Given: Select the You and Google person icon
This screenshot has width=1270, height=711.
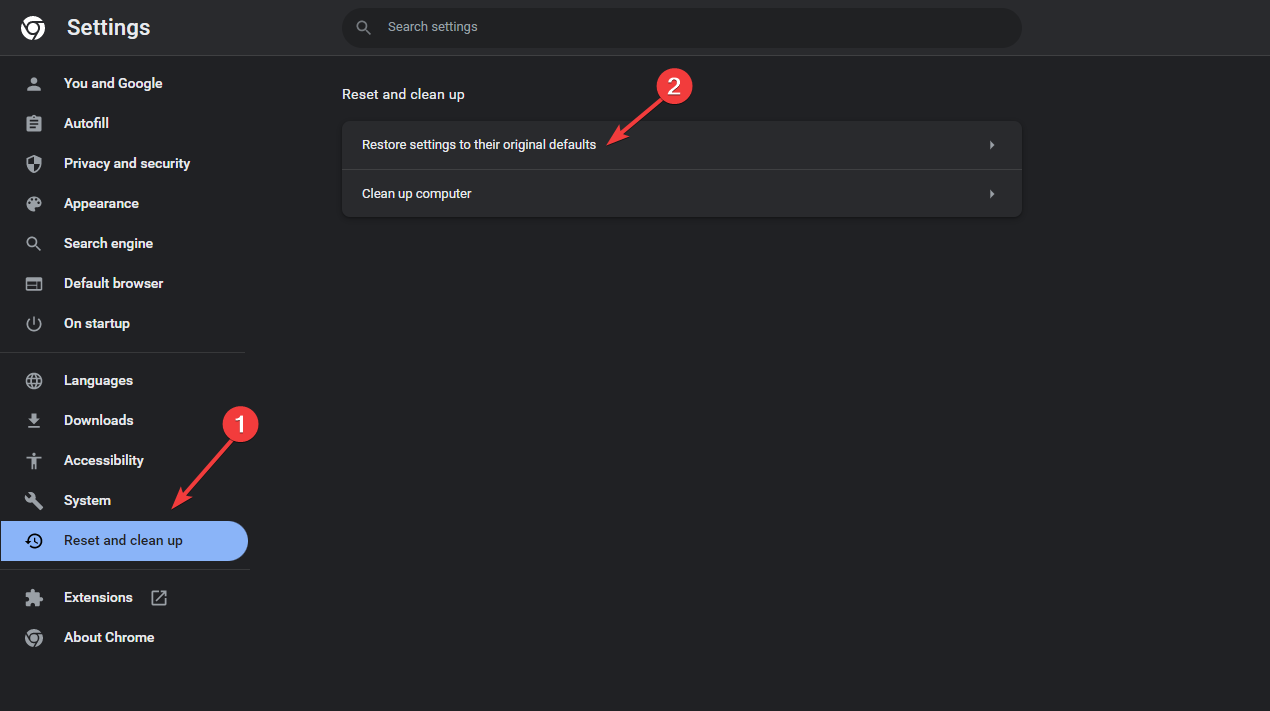Looking at the screenshot, I should pyautogui.click(x=34, y=83).
